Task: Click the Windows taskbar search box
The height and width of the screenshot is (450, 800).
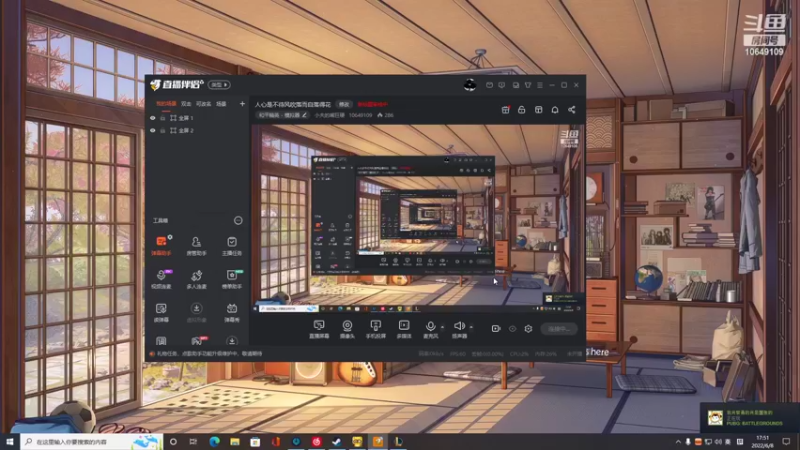Action: pos(91,442)
